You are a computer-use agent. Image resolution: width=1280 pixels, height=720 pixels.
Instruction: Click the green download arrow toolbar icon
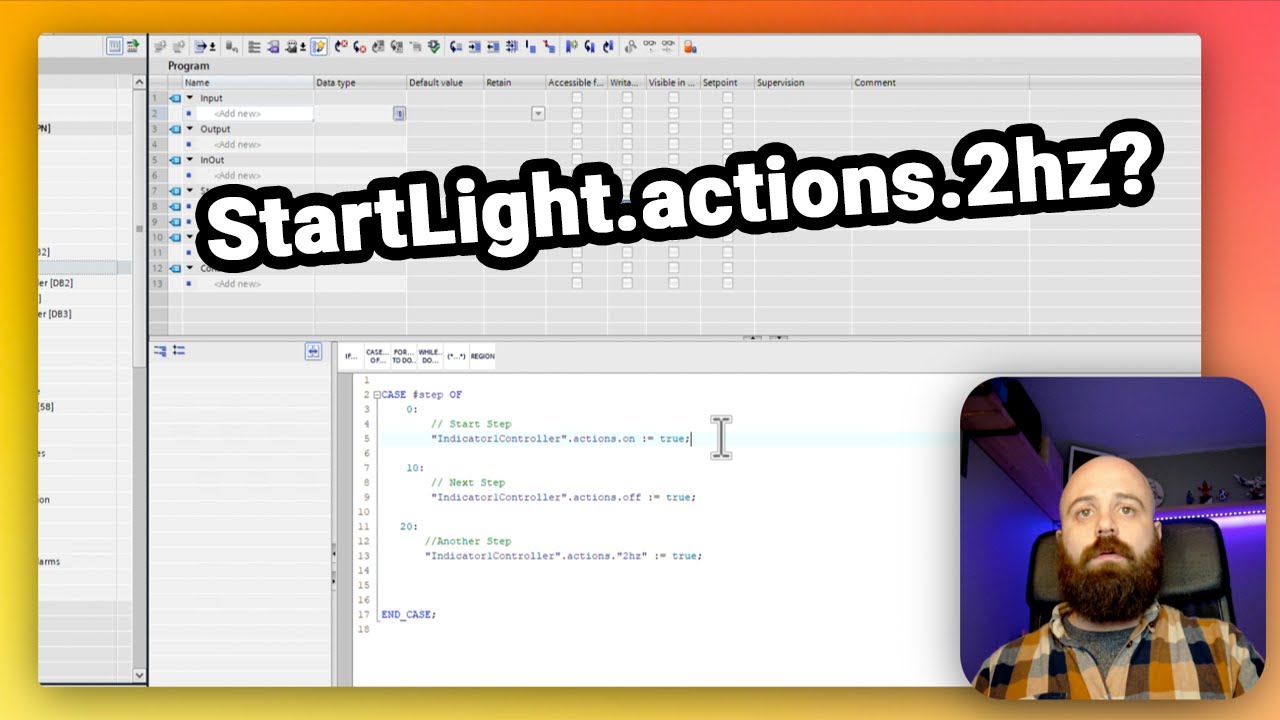click(435, 46)
